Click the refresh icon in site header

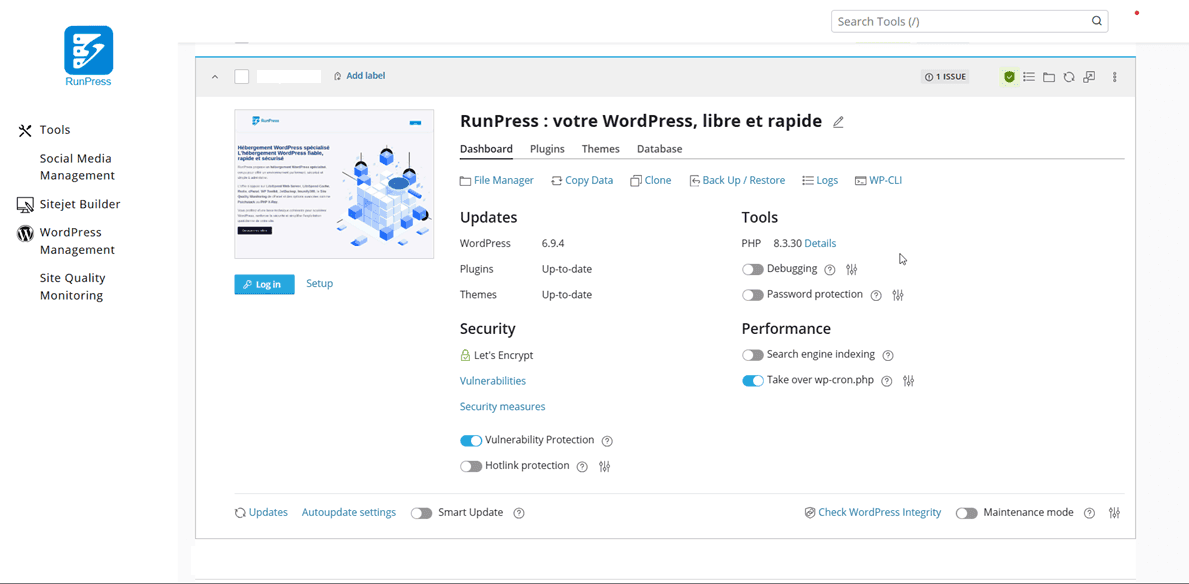(1068, 77)
